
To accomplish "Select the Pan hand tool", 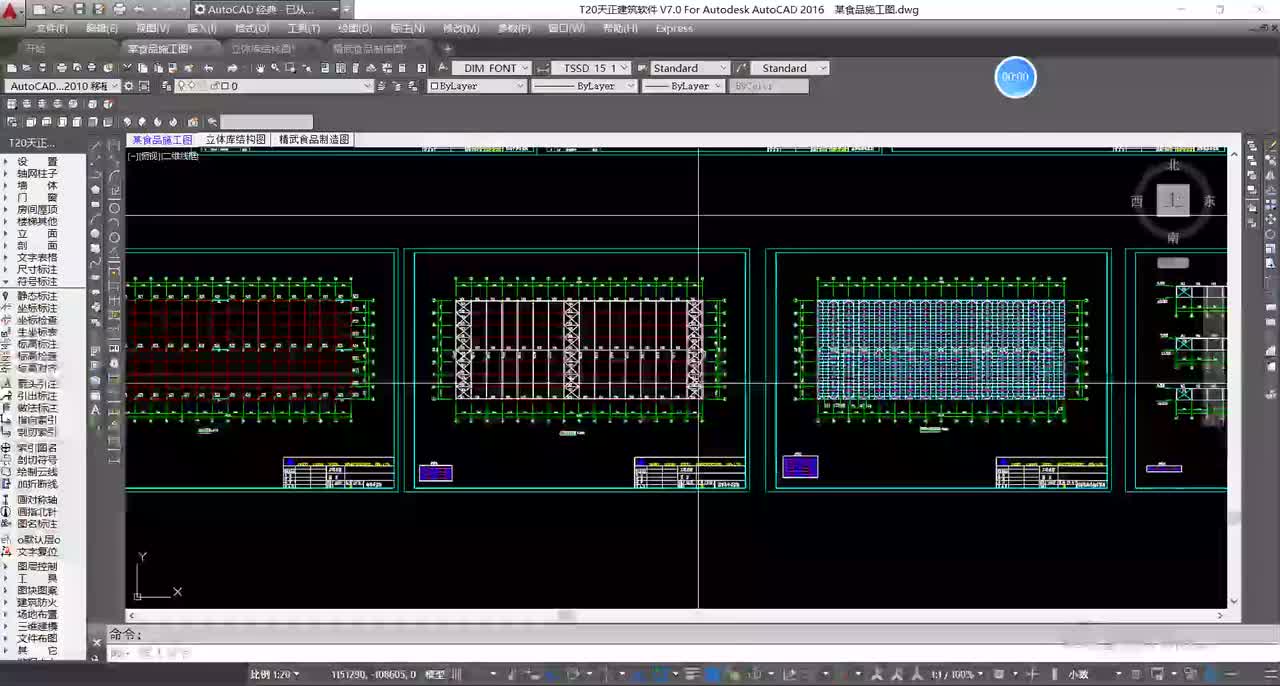I will tap(260, 68).
